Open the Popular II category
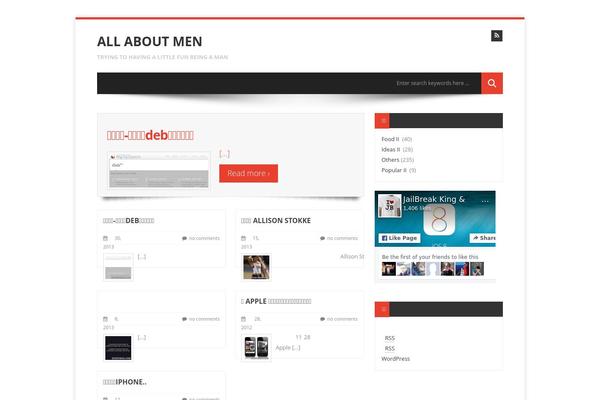The image size is (600, 400). coord(394,170)
